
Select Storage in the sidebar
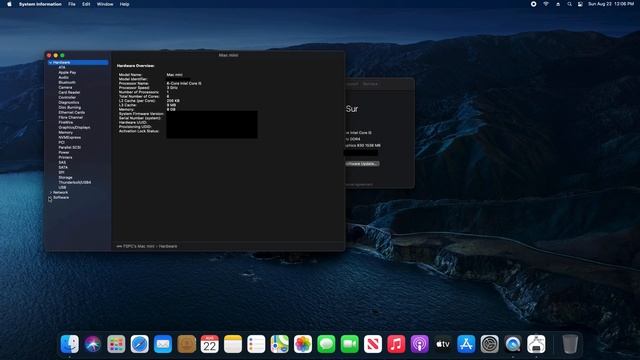(x=65, y=178)
